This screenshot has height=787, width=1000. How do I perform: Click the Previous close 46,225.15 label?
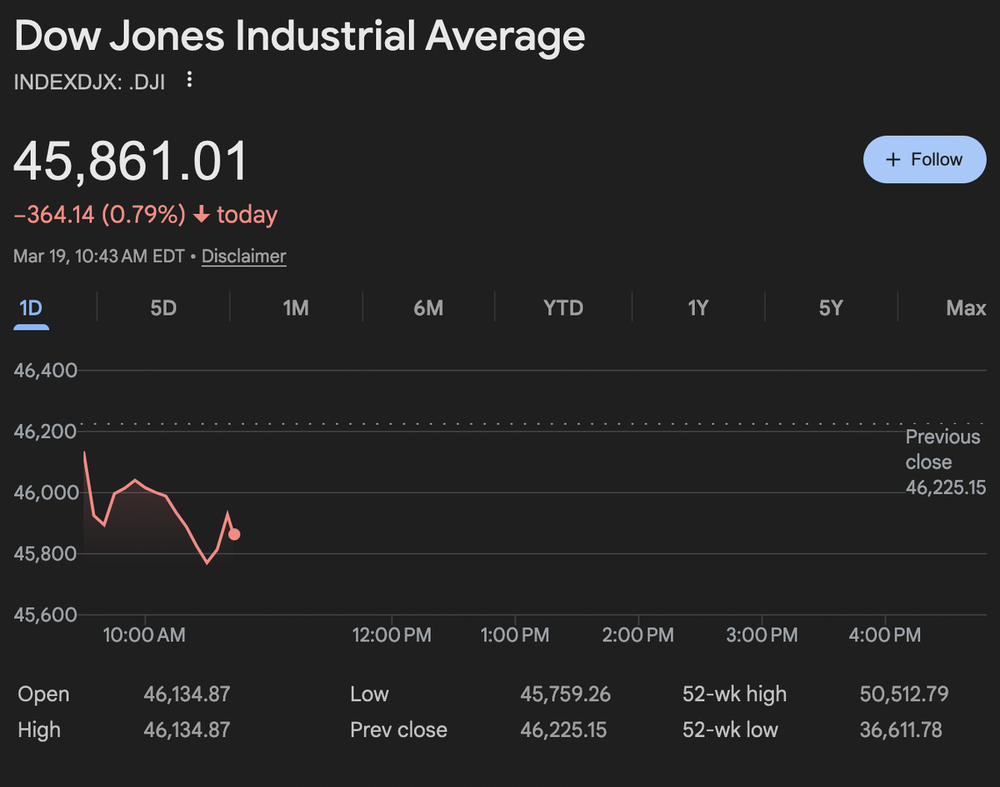point(942,462)
